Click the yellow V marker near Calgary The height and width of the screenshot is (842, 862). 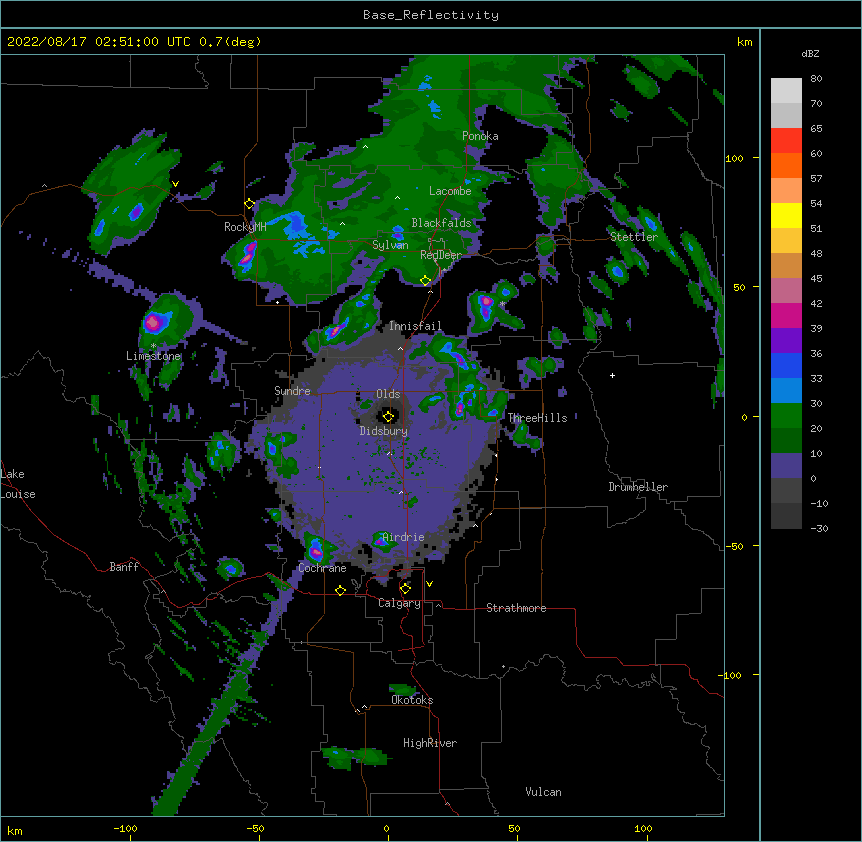click(x=429, y=584)
